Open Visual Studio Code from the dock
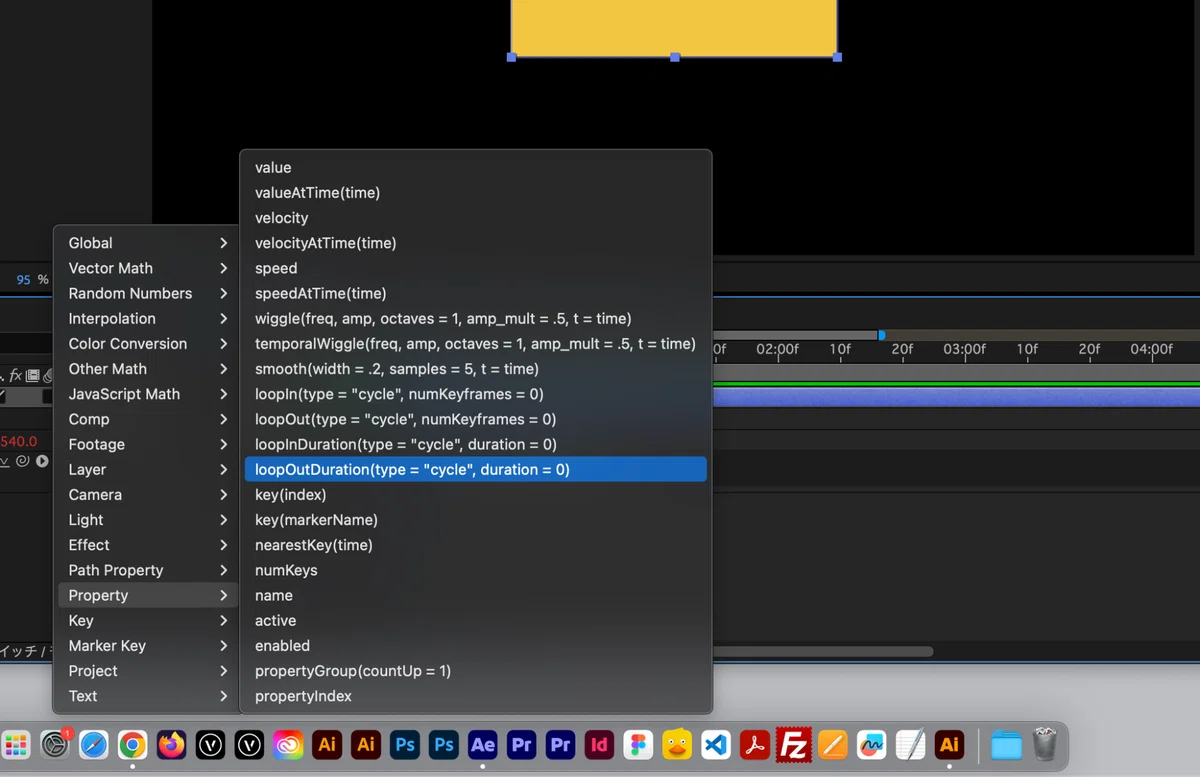This screenshot has height=777, width=1200. click(x=715, y=745)
